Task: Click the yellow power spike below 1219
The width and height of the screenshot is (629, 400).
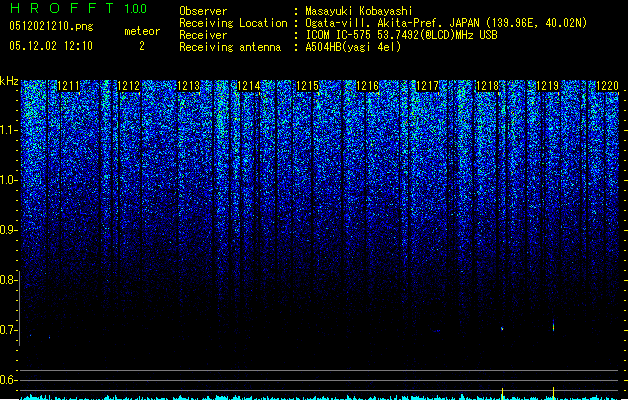Action: point(554,393)
